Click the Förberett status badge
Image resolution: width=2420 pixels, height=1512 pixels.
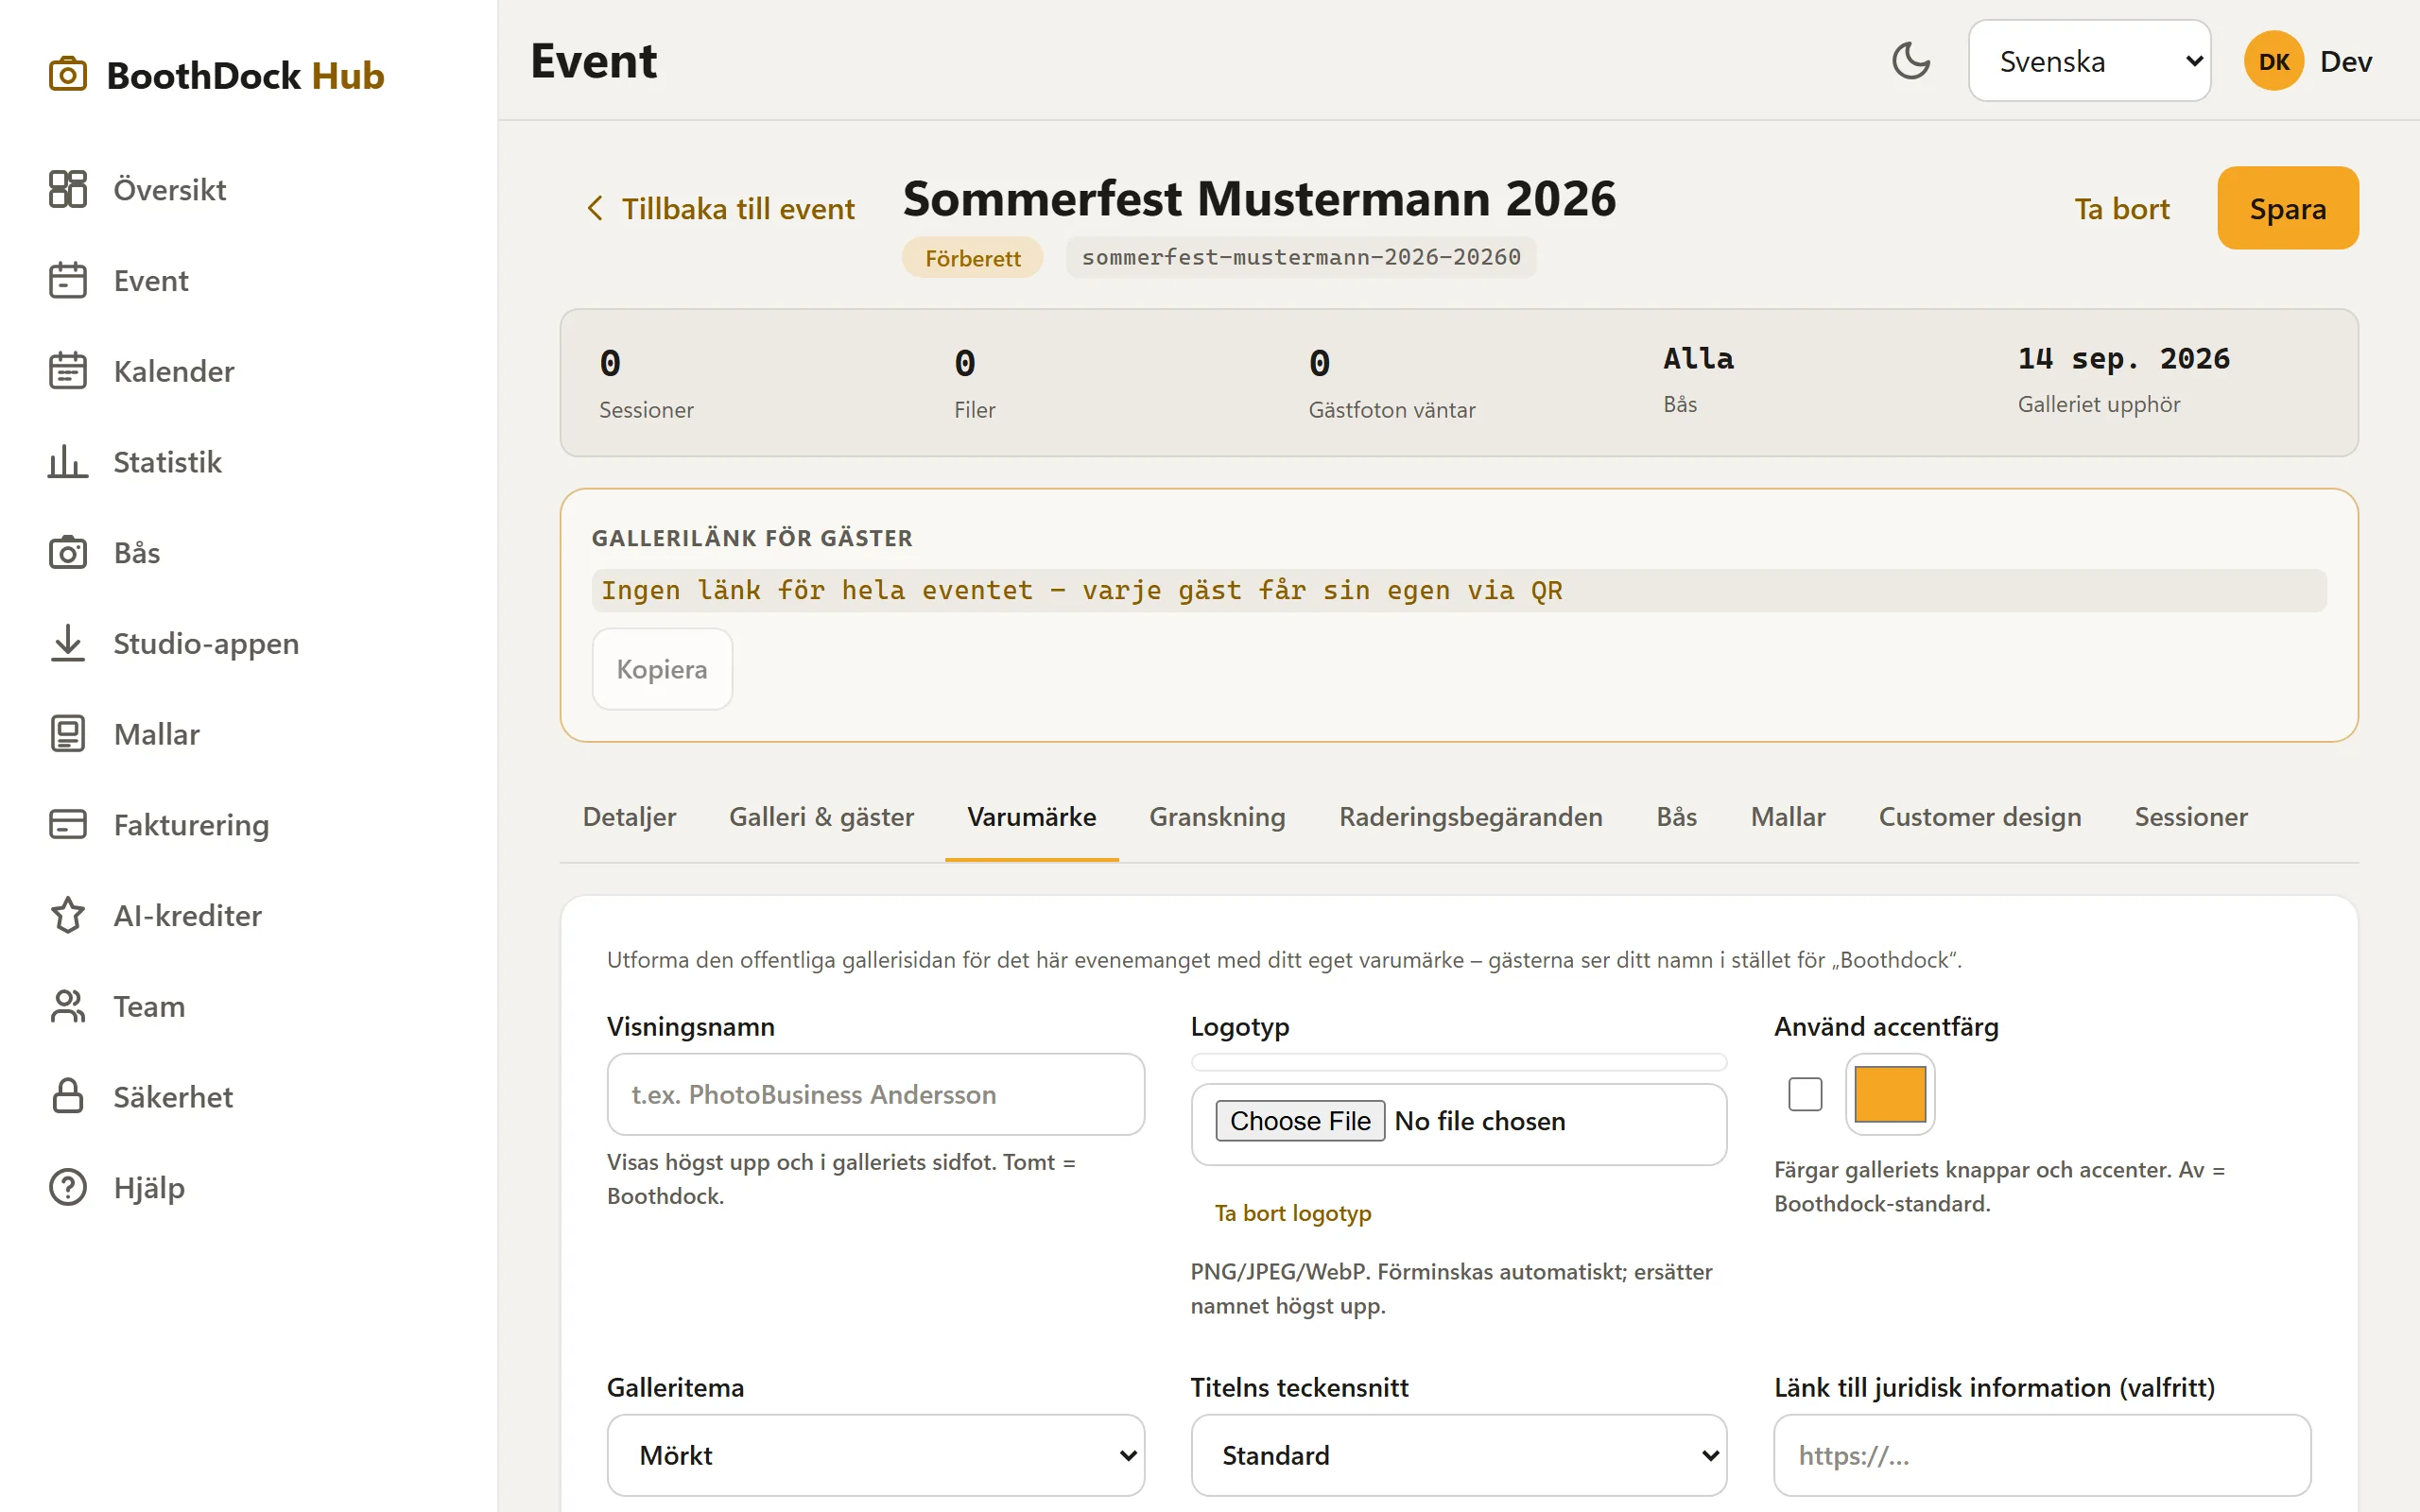[972, 258]
